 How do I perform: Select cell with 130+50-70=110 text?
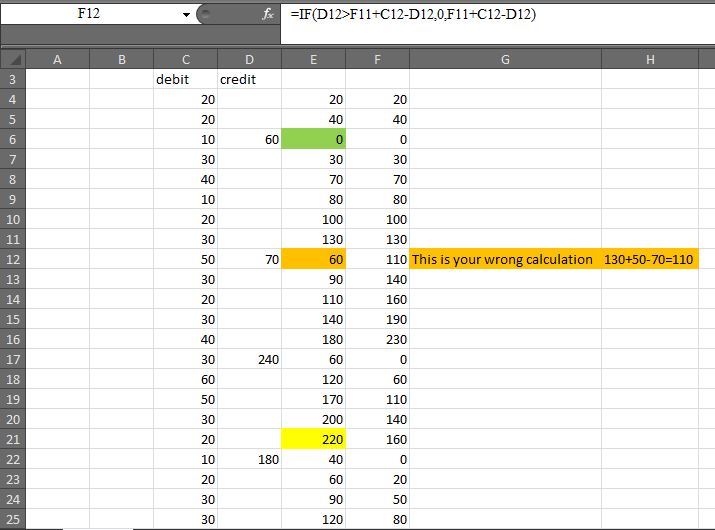[650, 259]
